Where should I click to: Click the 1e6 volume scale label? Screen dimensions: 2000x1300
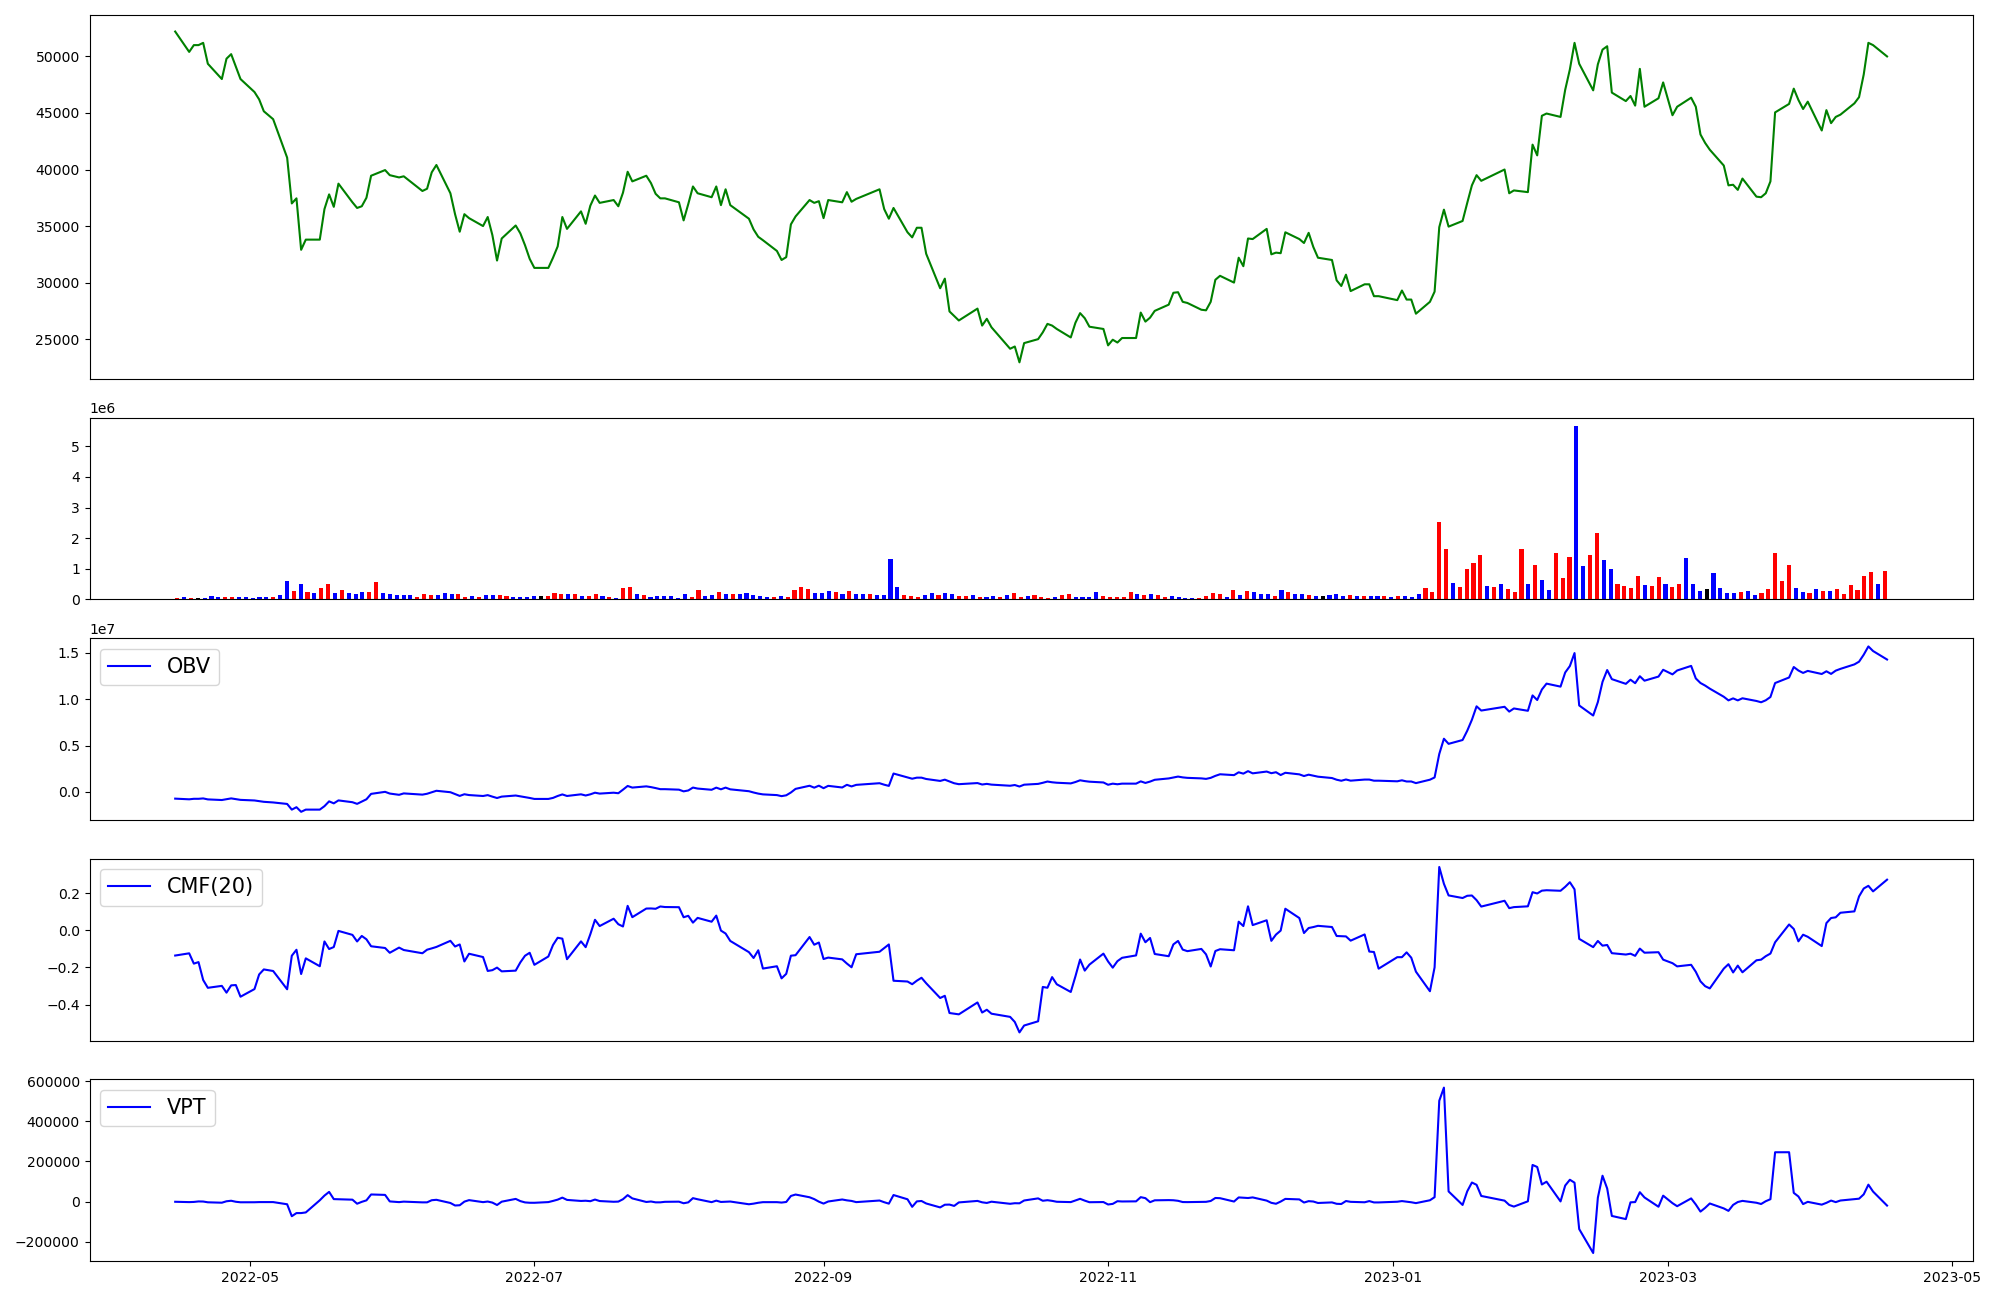click(x=102, y=409)
